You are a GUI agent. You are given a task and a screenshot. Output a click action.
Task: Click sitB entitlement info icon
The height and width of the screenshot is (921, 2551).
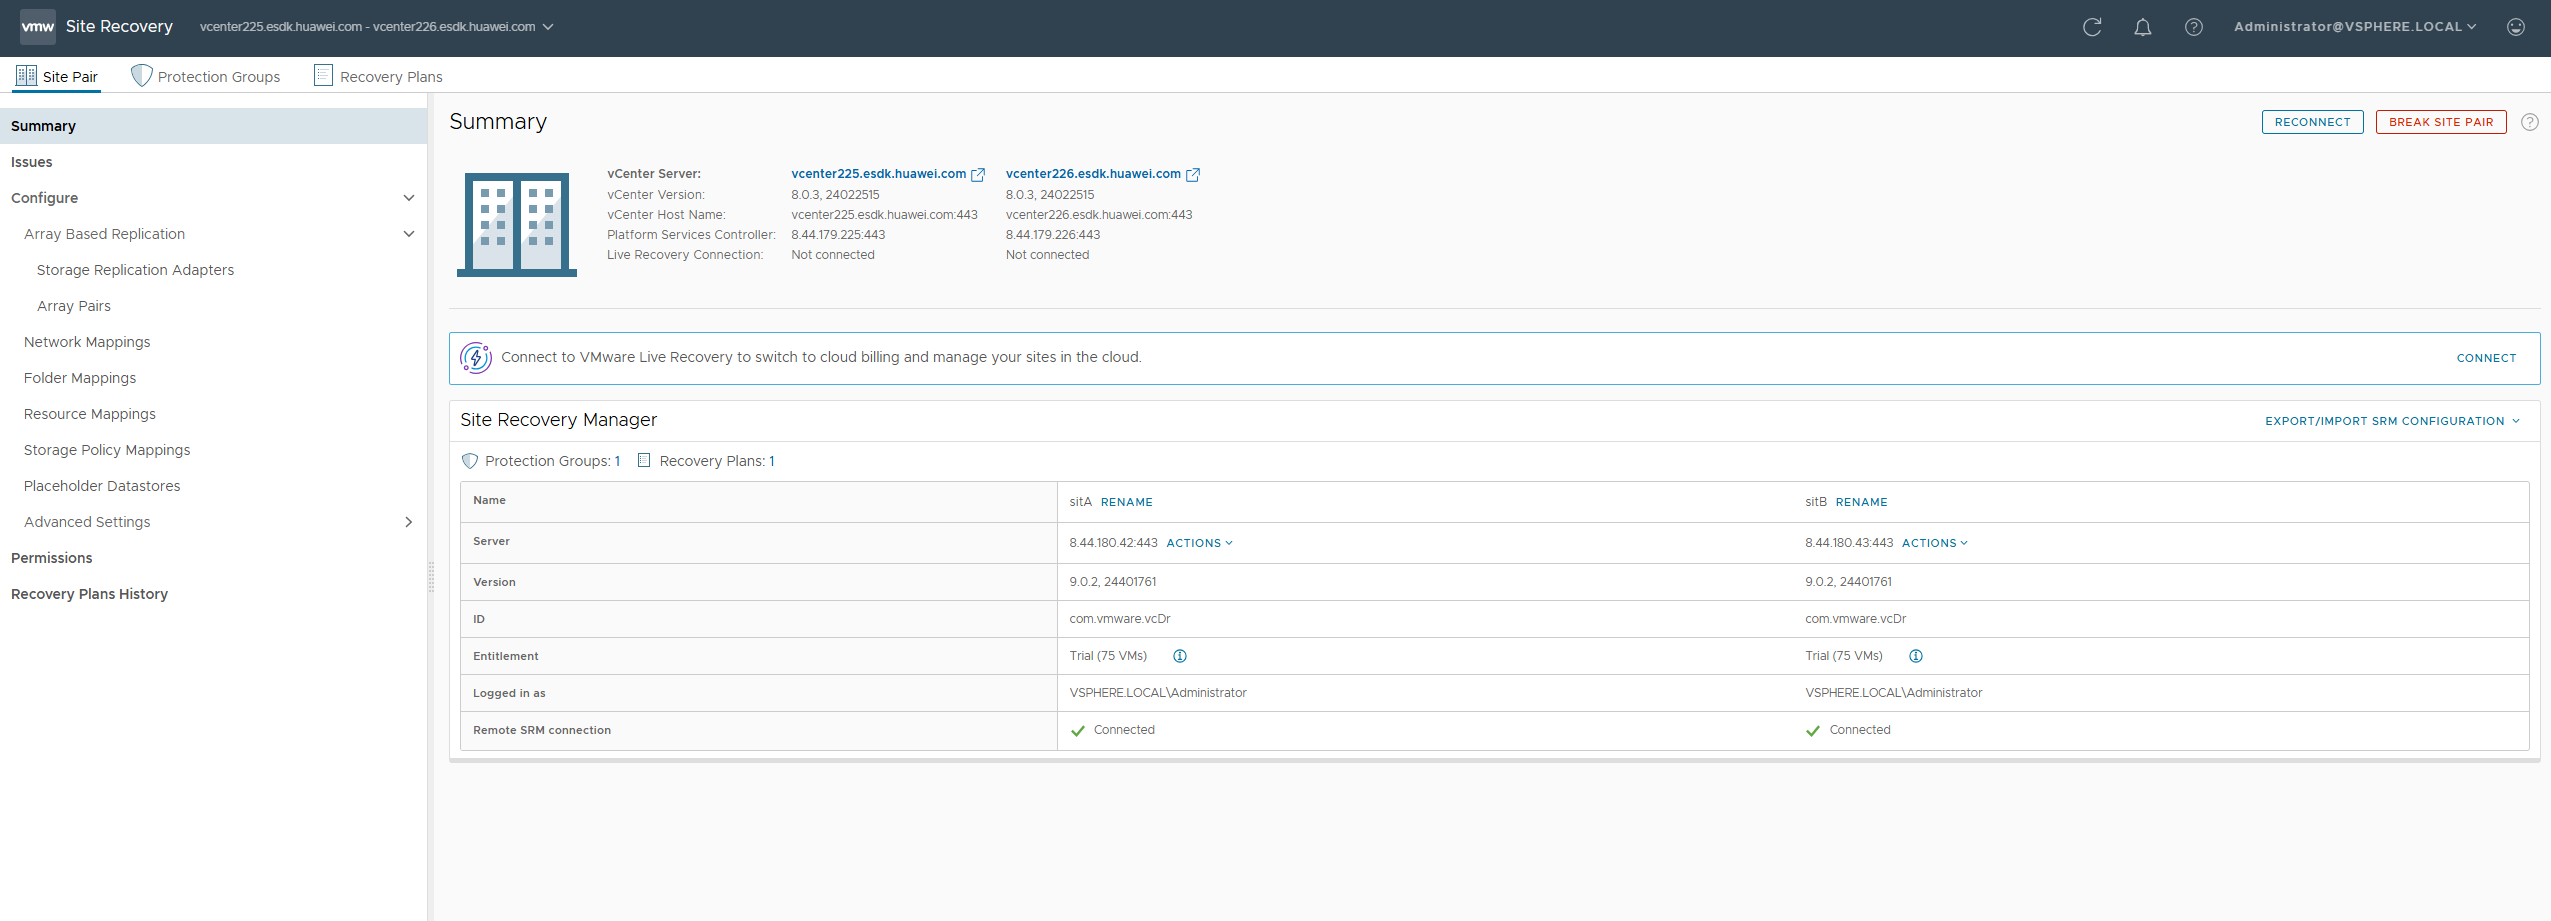click(1916, 656)
